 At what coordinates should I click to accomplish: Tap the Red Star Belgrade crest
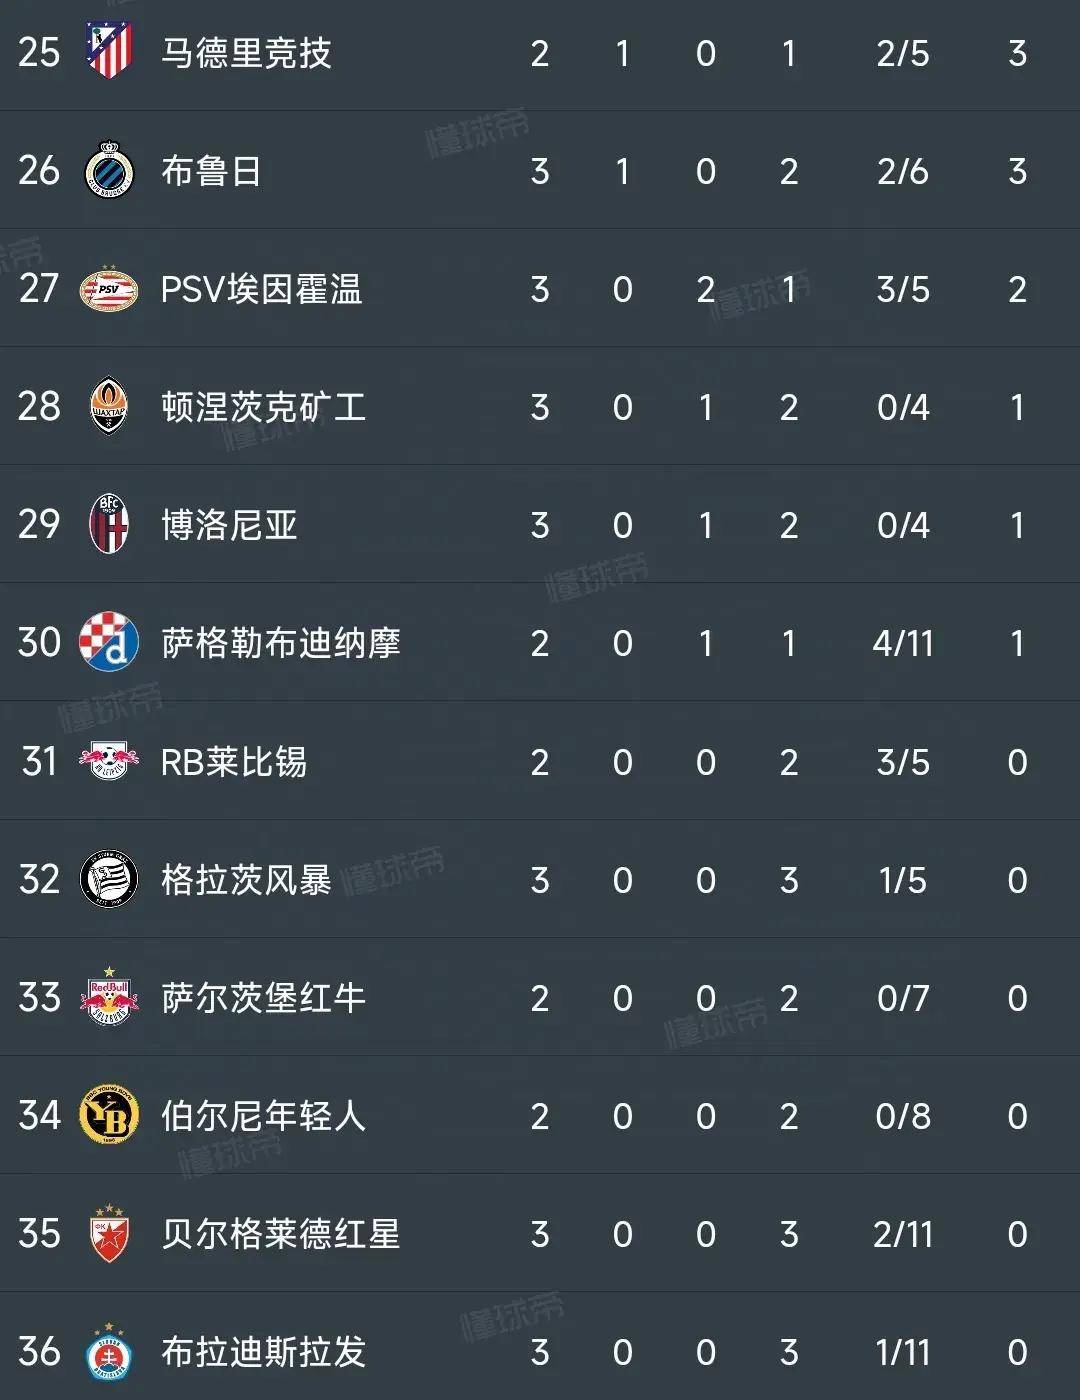pos(109,1232)
